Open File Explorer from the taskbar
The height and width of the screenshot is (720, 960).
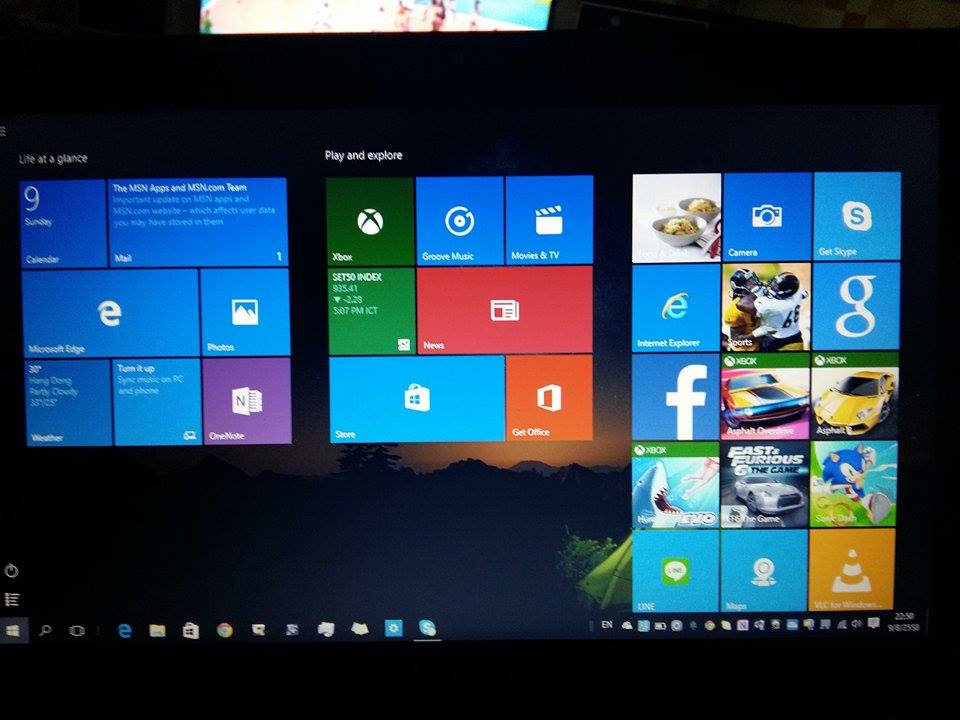157,630
